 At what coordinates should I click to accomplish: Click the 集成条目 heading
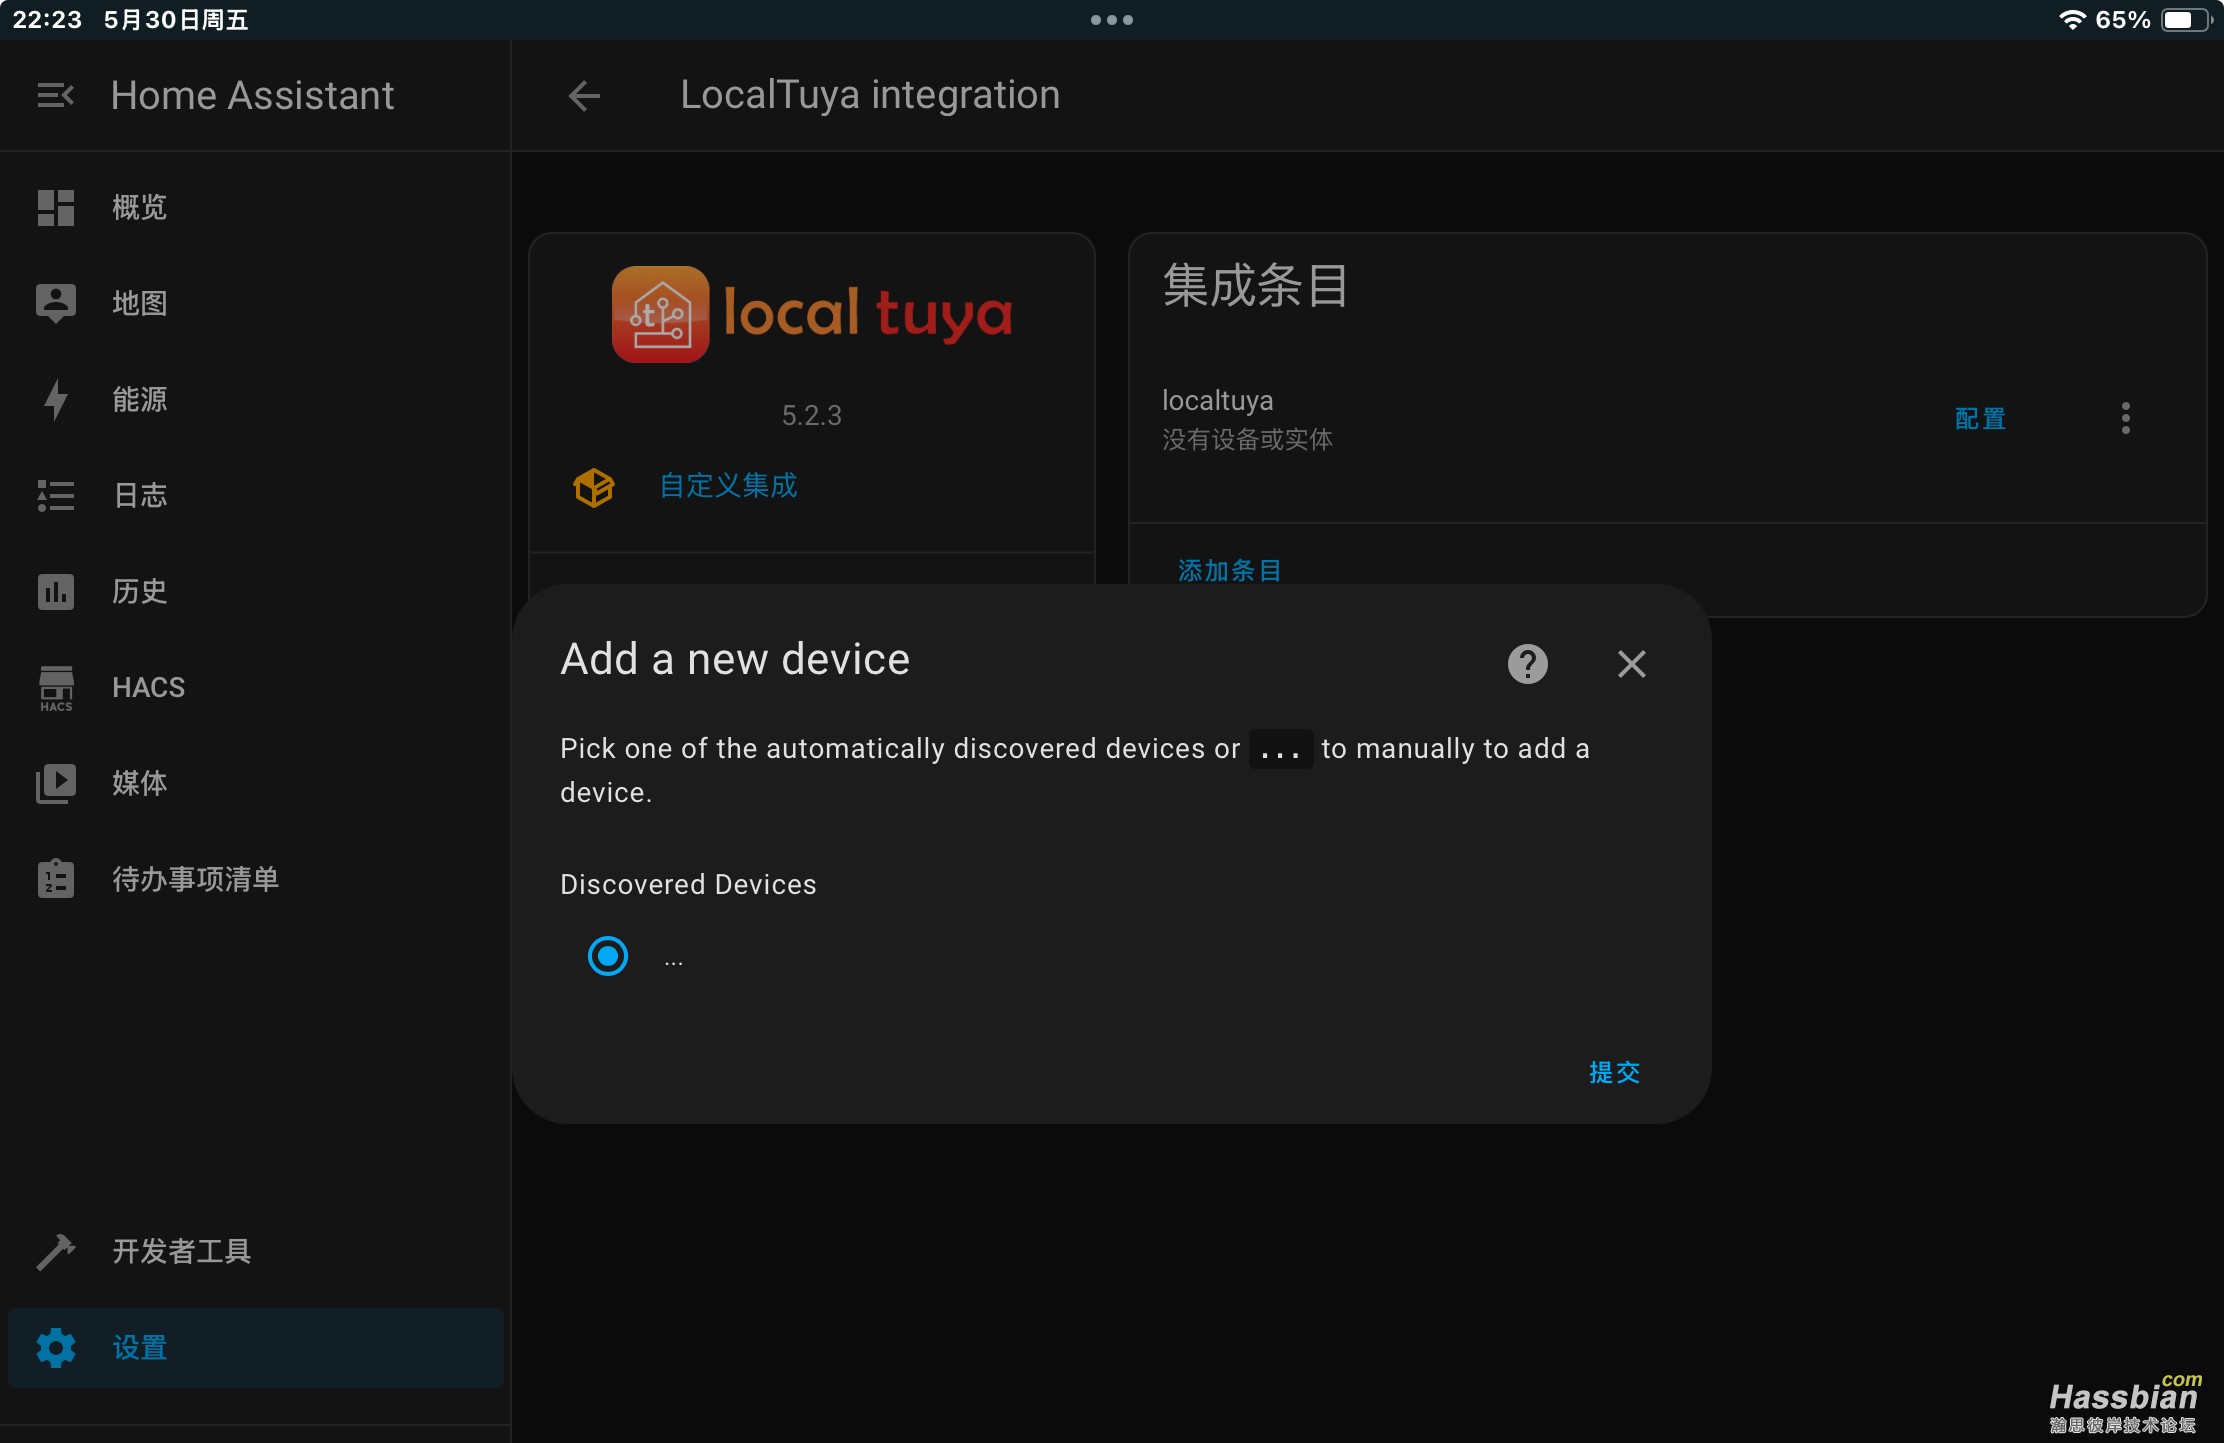pyautogui.click(x=1255, y=285)
